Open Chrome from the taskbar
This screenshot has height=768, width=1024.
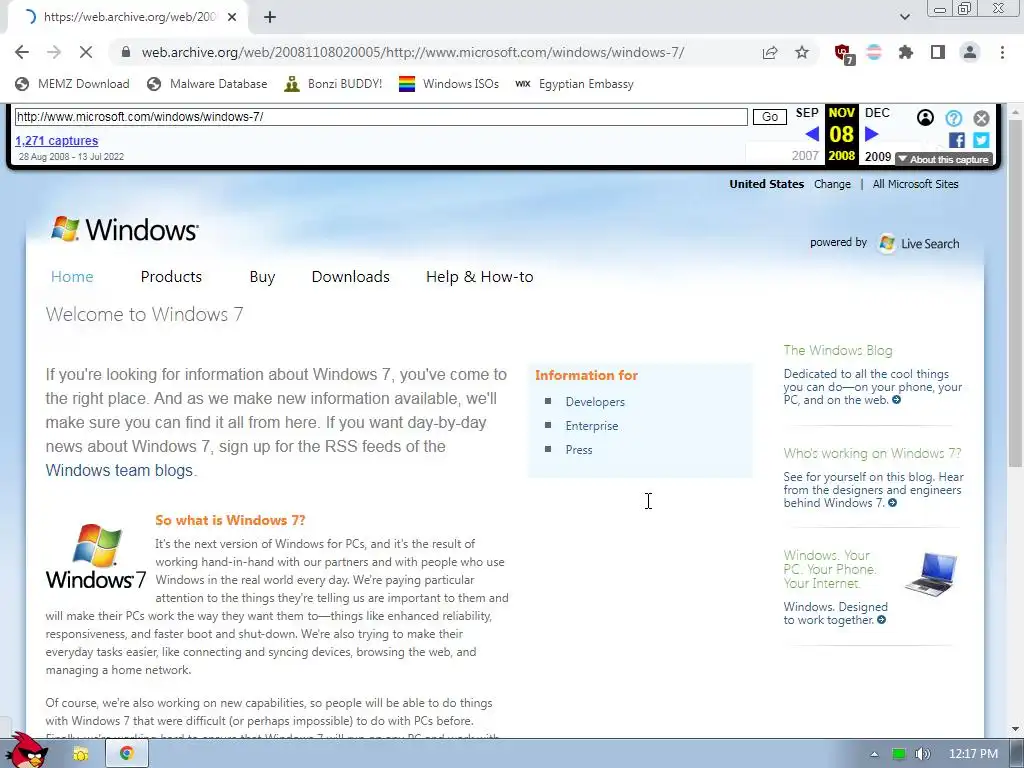coord(127,754)
